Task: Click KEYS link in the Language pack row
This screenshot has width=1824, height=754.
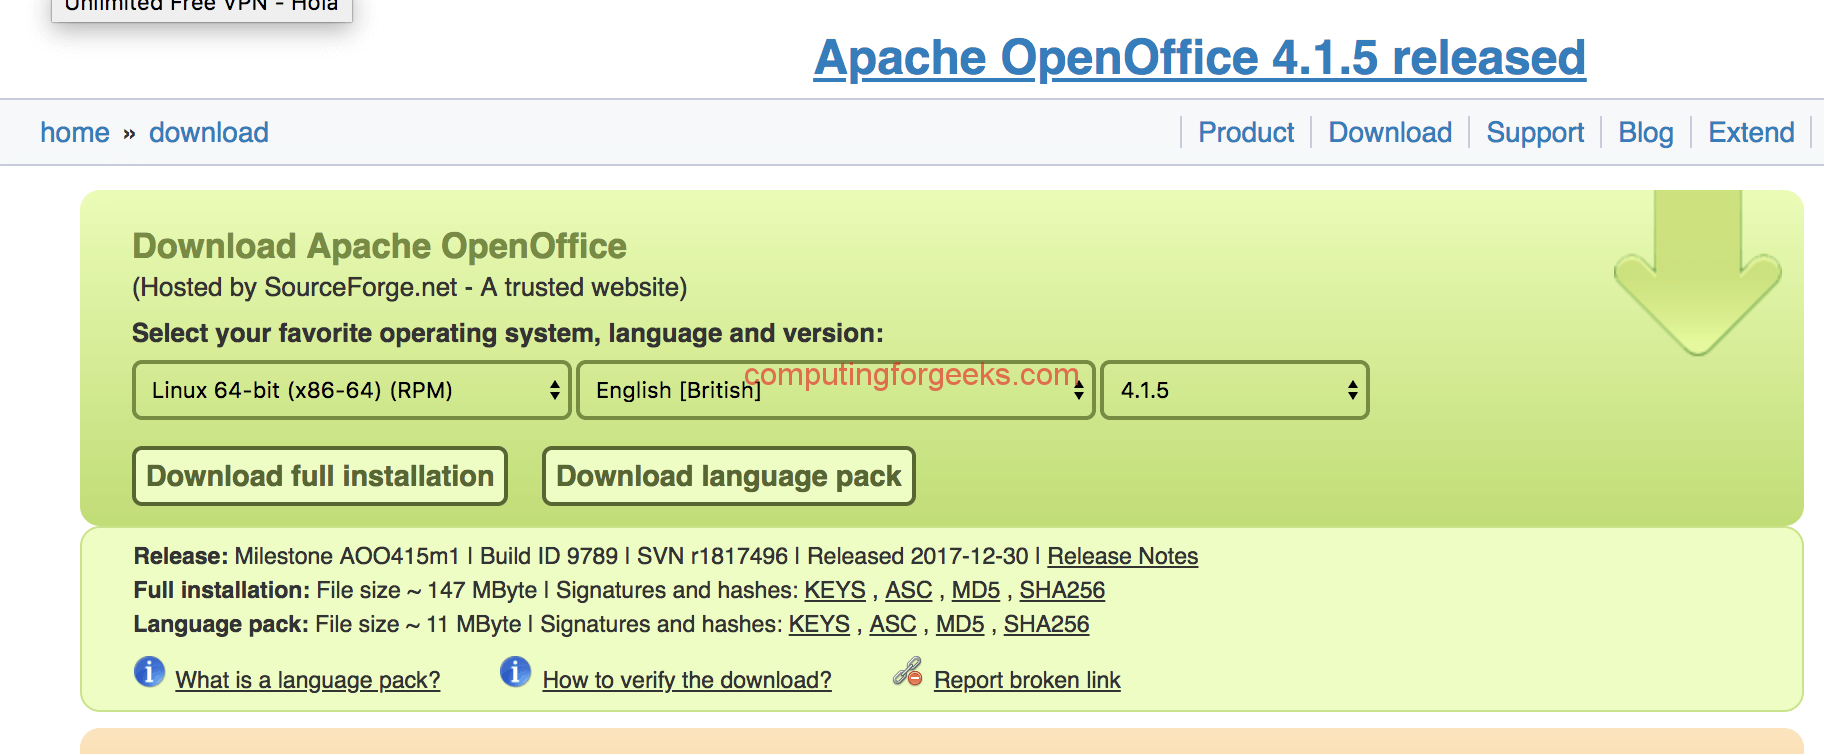Action: 819,624
